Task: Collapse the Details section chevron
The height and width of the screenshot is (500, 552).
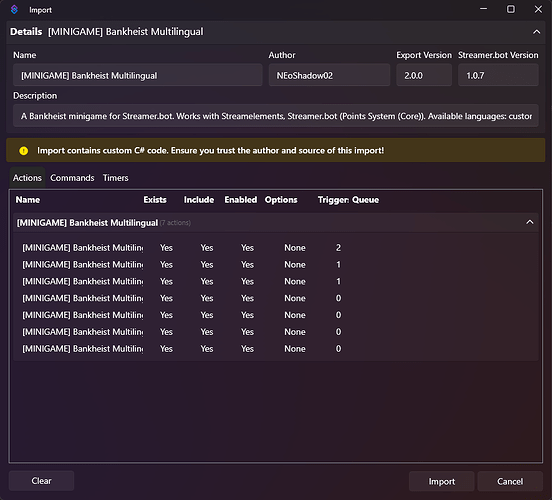Action: pos(536,32)
